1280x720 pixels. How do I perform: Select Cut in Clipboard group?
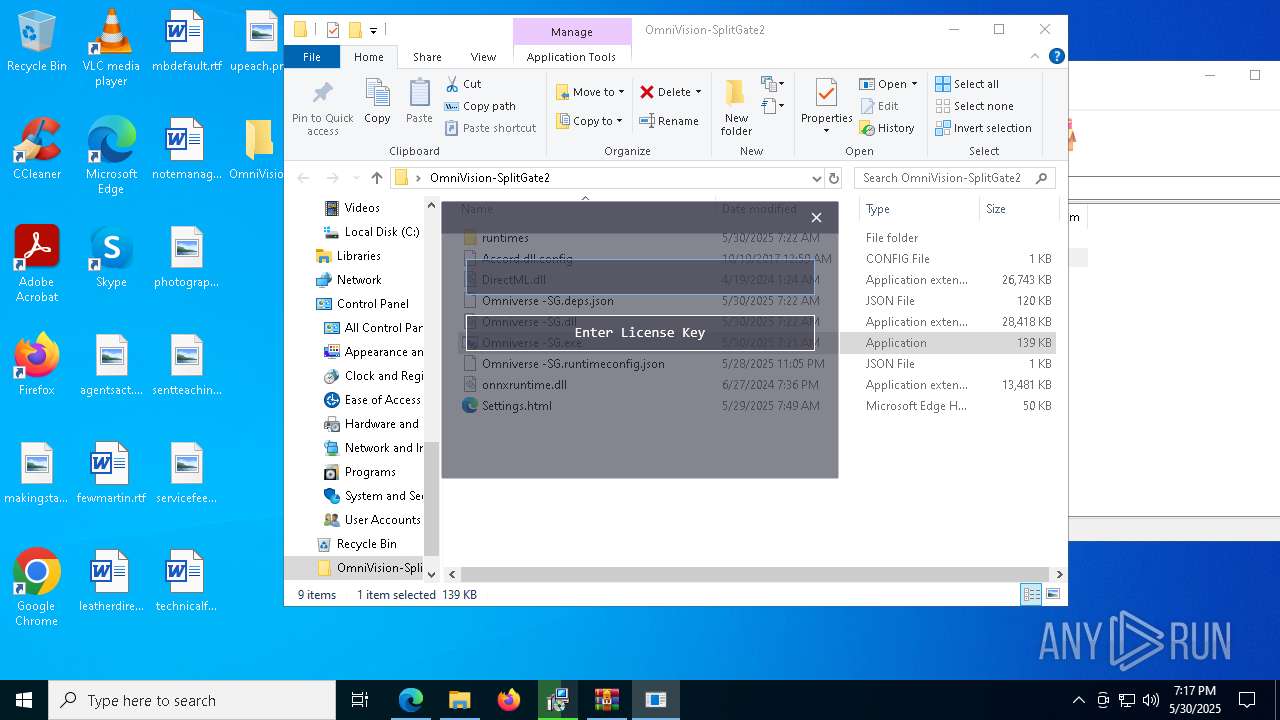(463, 84)
